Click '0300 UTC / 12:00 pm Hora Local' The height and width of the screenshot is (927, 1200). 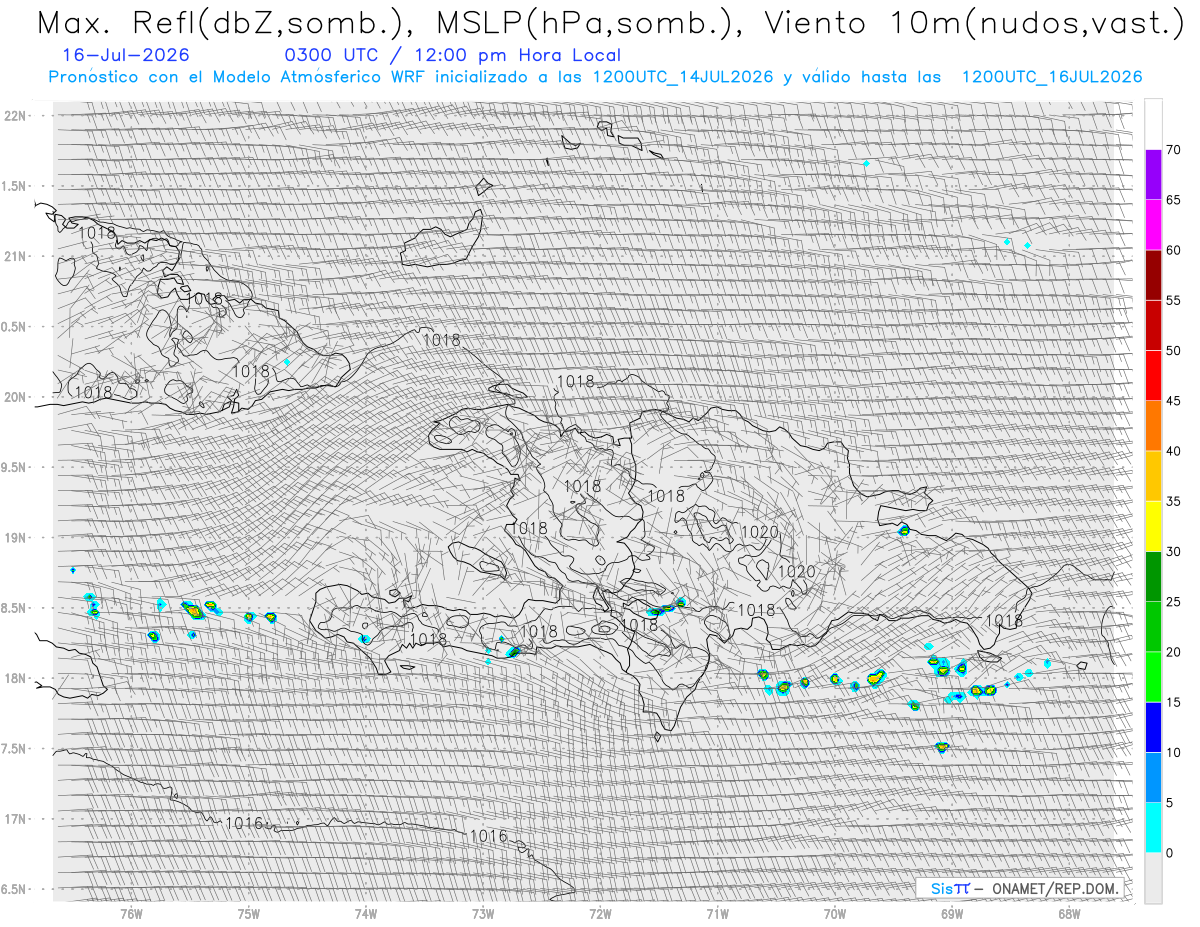coord(452,56)
